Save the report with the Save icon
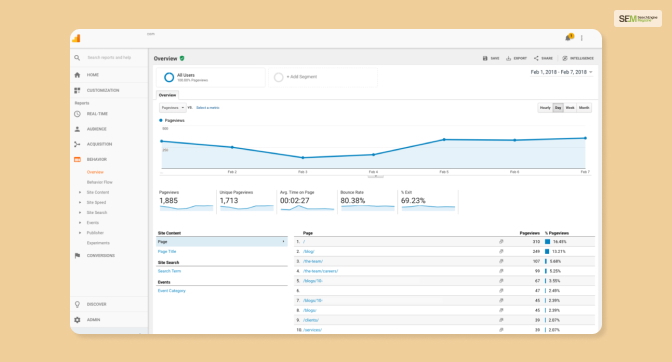 485,58
